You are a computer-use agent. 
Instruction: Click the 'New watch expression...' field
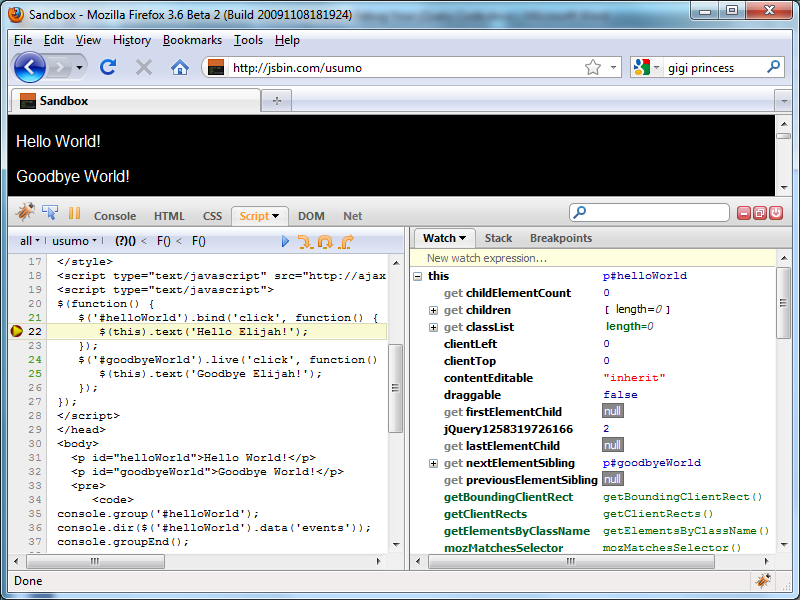[592, 258]
